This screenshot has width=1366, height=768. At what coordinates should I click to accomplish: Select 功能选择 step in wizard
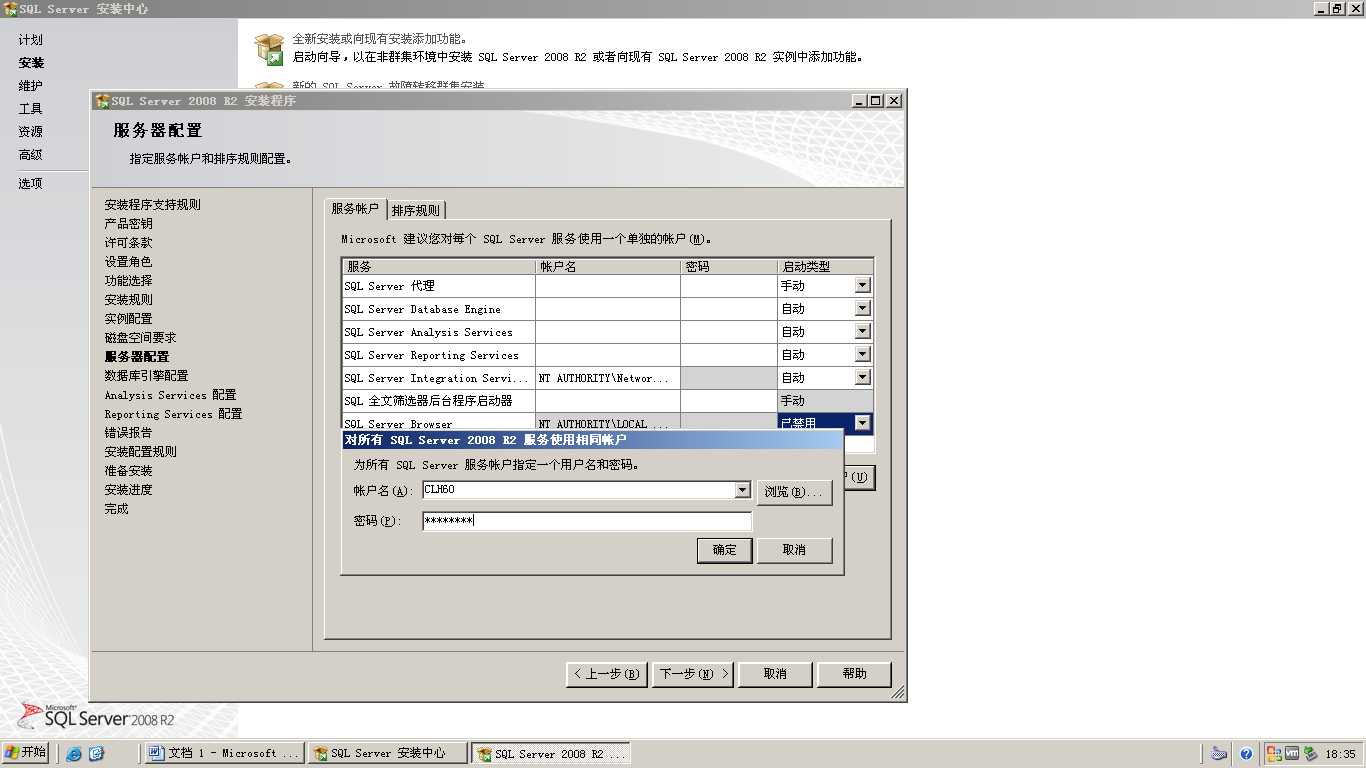[128, 281]
